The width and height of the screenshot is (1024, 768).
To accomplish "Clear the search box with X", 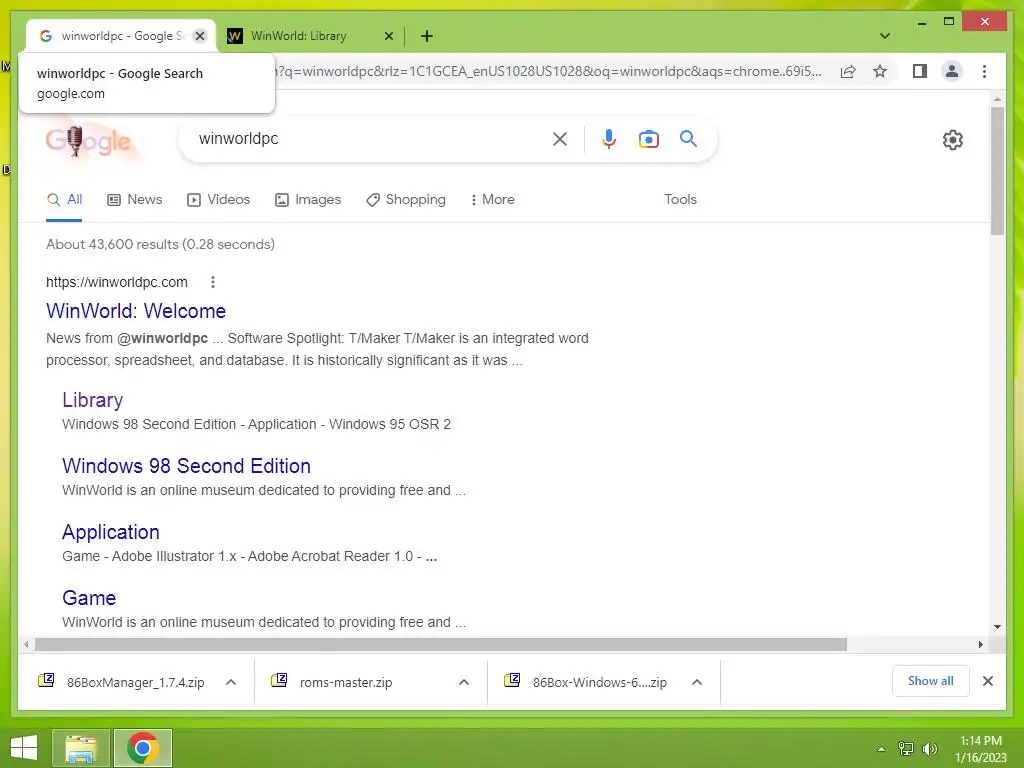I will (x=560, y=139).
